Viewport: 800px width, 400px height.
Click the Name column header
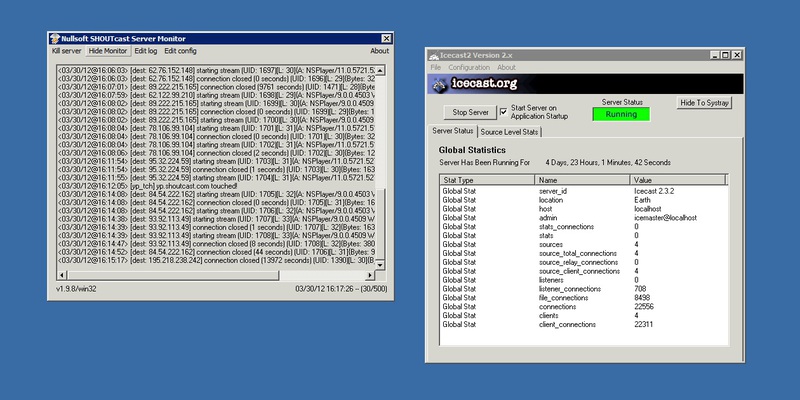(582, 180)
